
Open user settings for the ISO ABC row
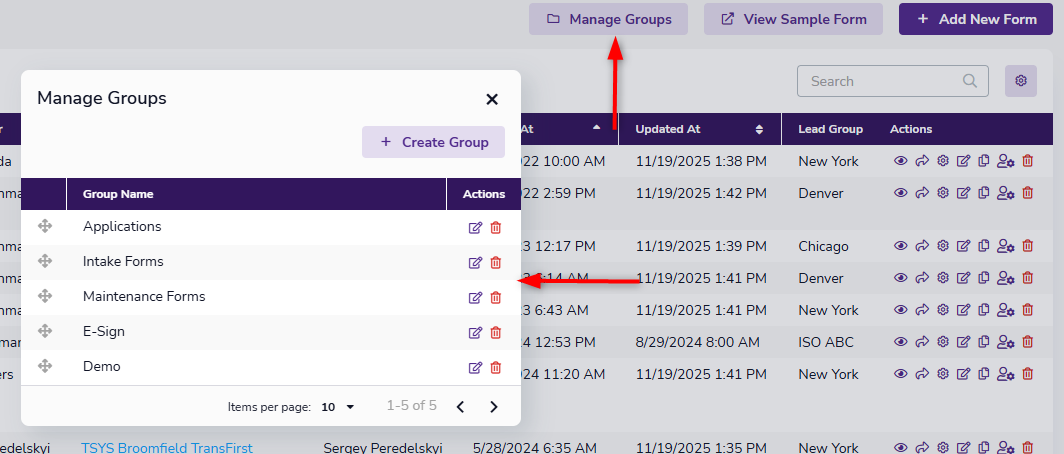click(x=1006, y=342)
